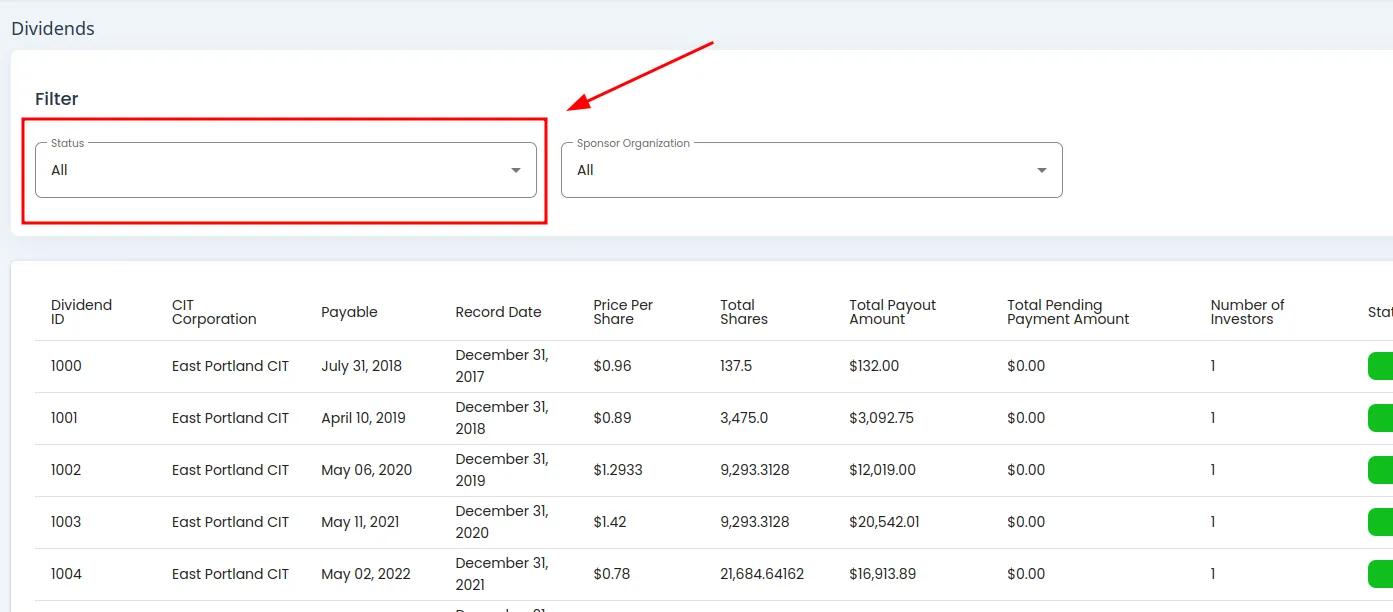The height and width of the screenshot is (612, 1393).
Task: Click the Total Shares column header
Action: pos(744,312)
